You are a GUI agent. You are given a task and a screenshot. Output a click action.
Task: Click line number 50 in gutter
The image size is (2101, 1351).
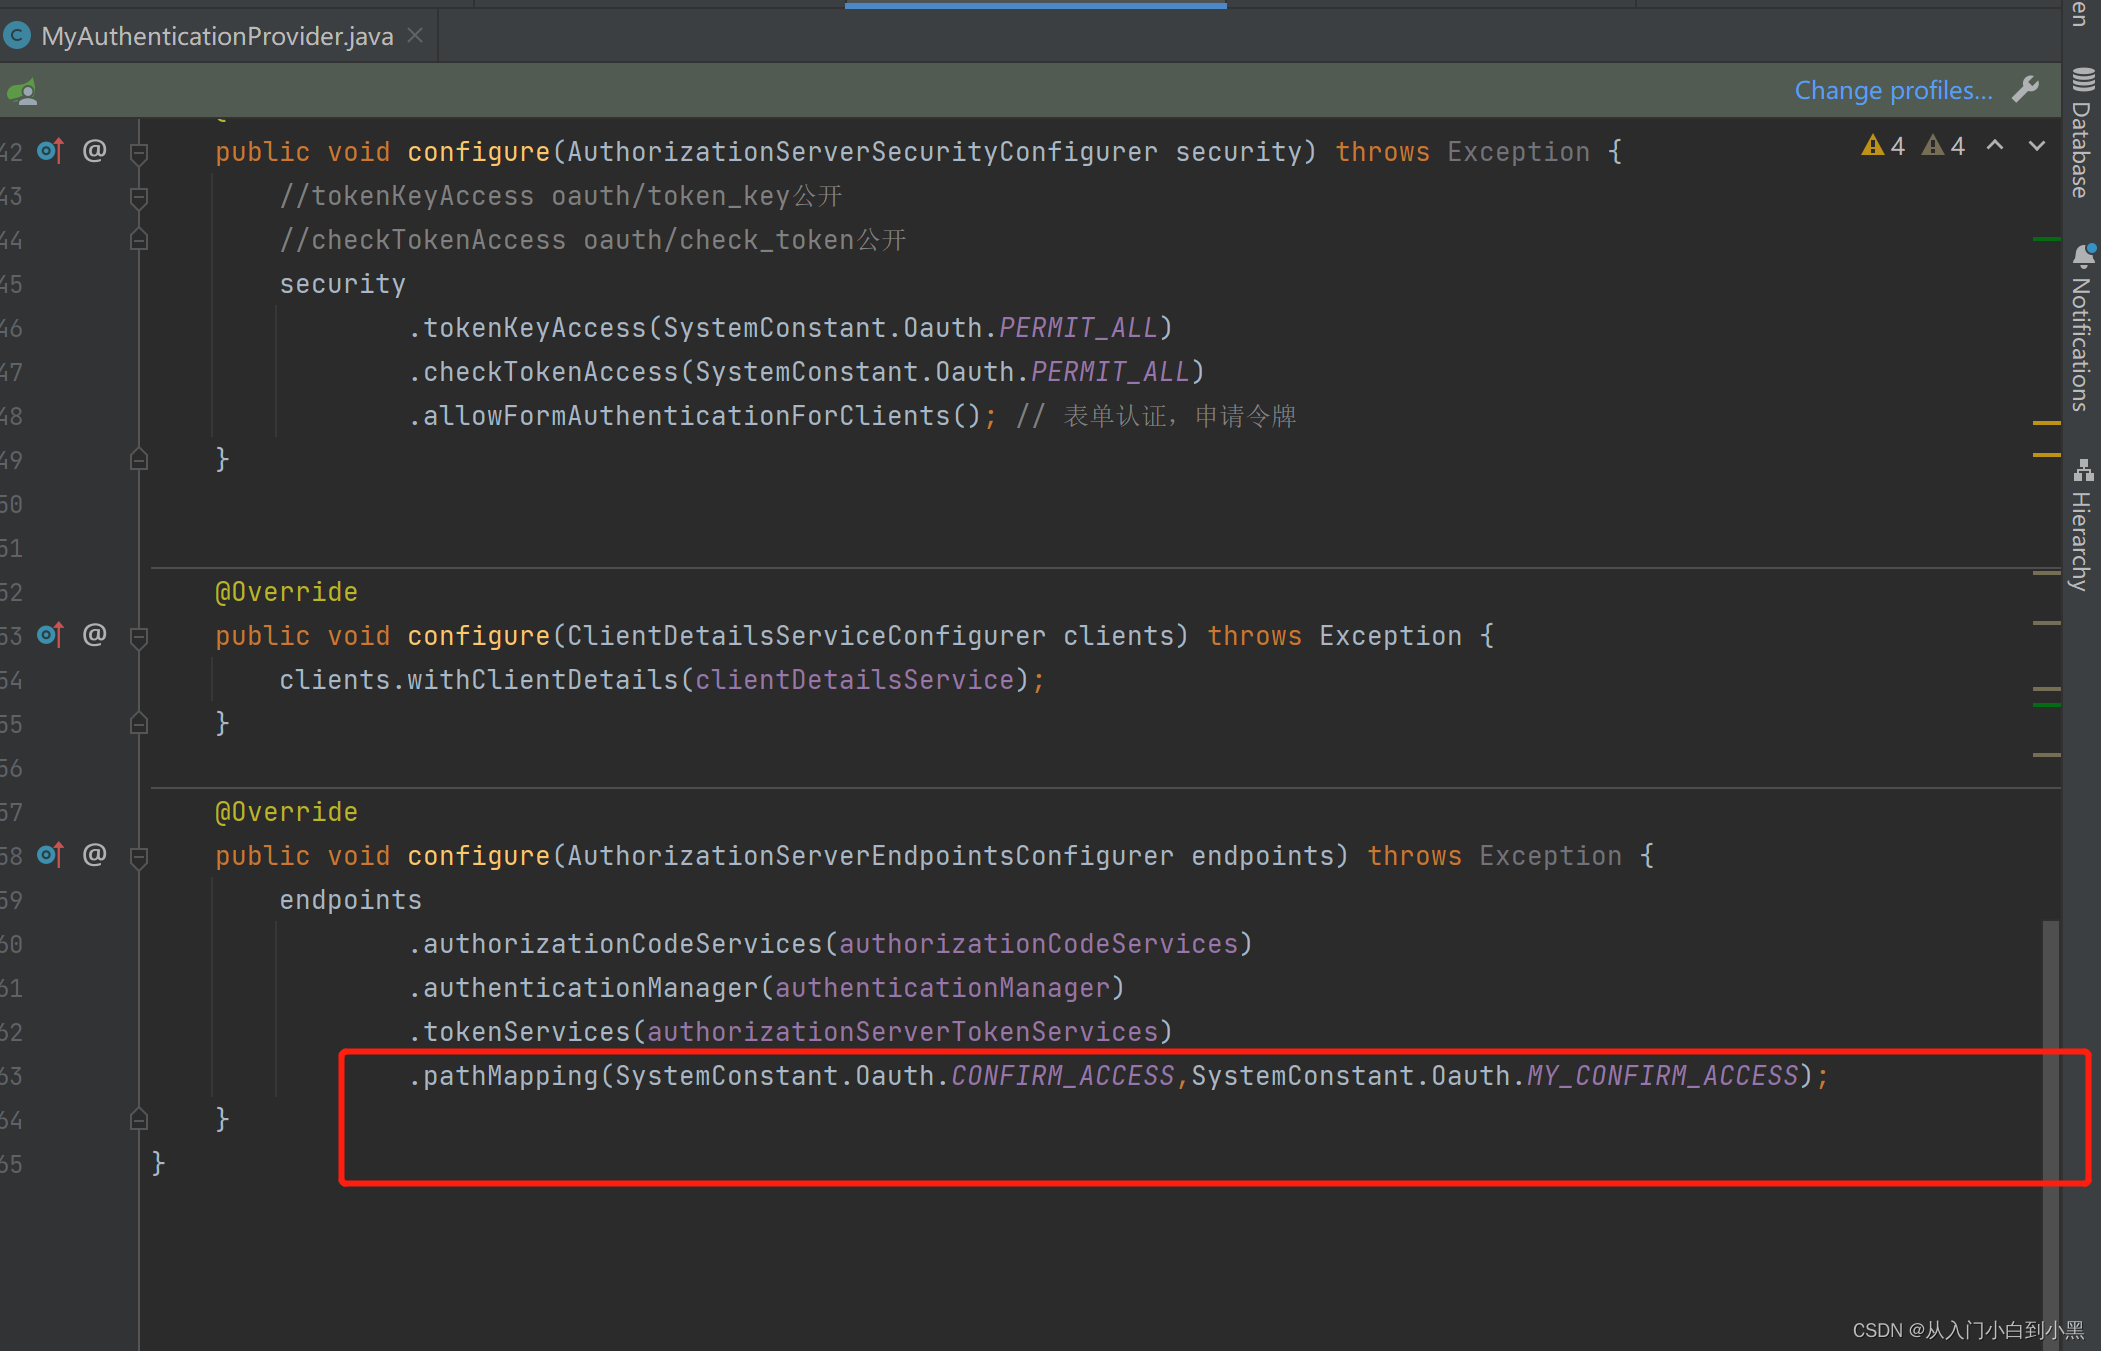tap(11, 504)
